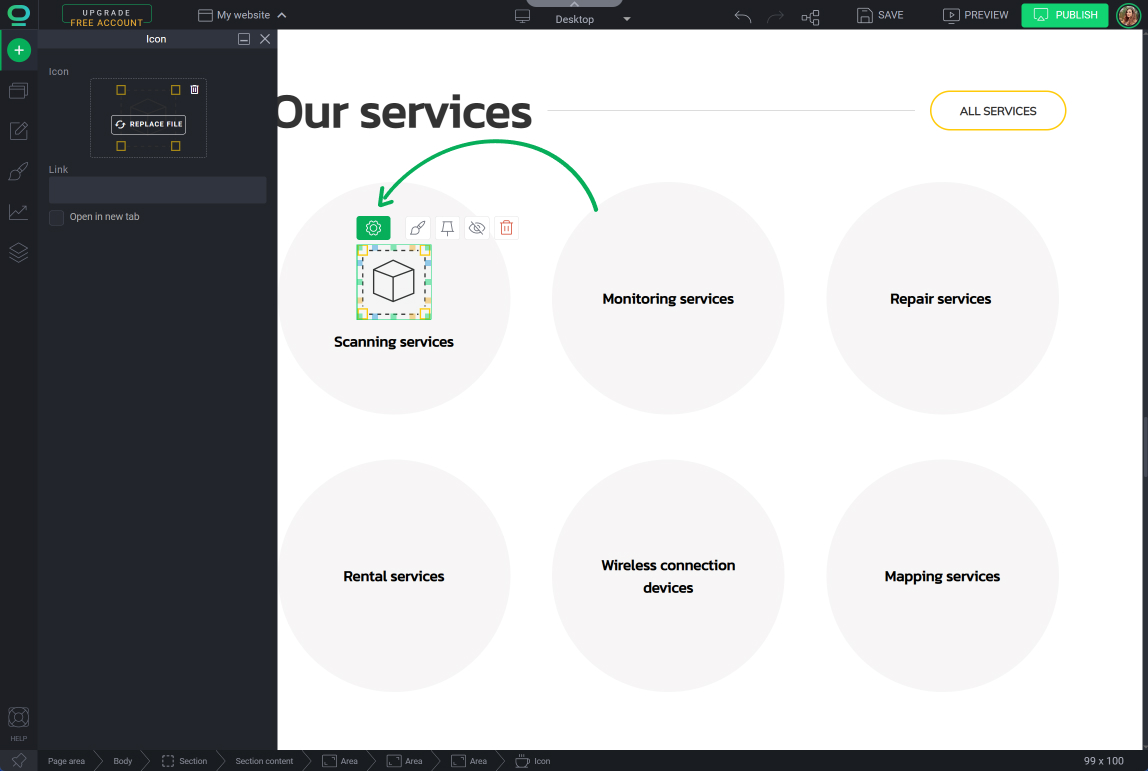The image size is (1148, 771).
Task: Select the Icon breadcrumb
Action: [x=533, y=761]
